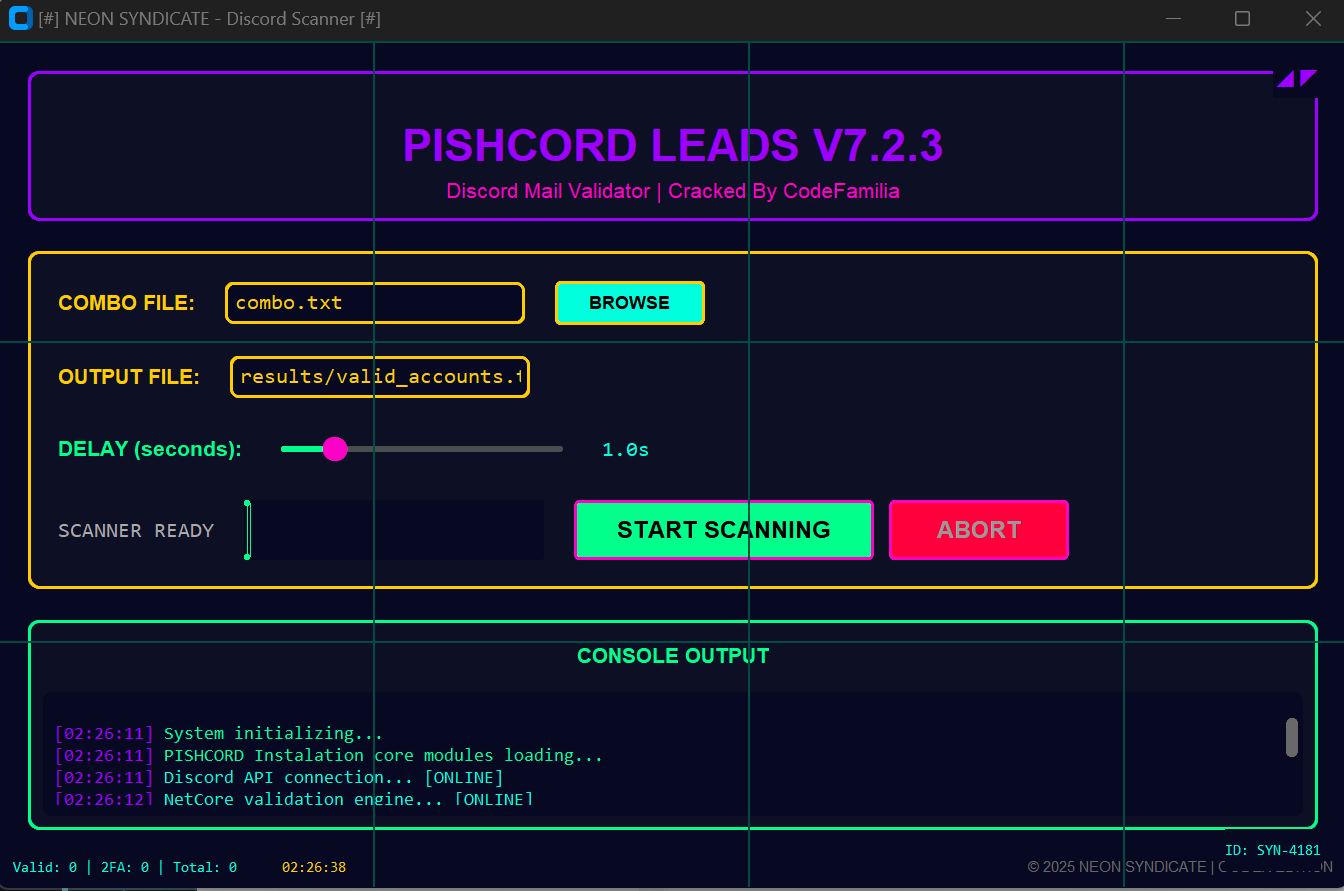Focus the COMBO FILE text field
This screenshot has height=891, width=1344.
coord(375,303)
